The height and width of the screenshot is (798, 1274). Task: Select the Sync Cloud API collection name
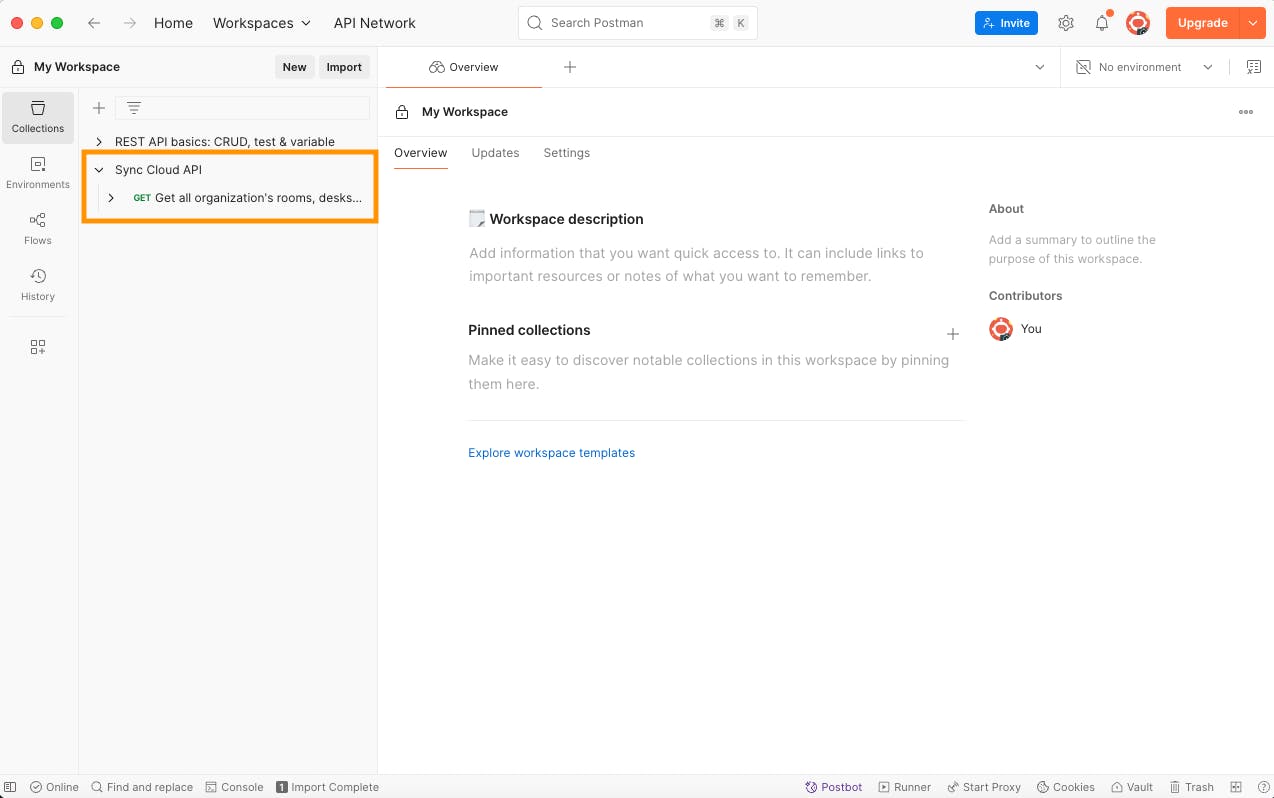point(158,170)
